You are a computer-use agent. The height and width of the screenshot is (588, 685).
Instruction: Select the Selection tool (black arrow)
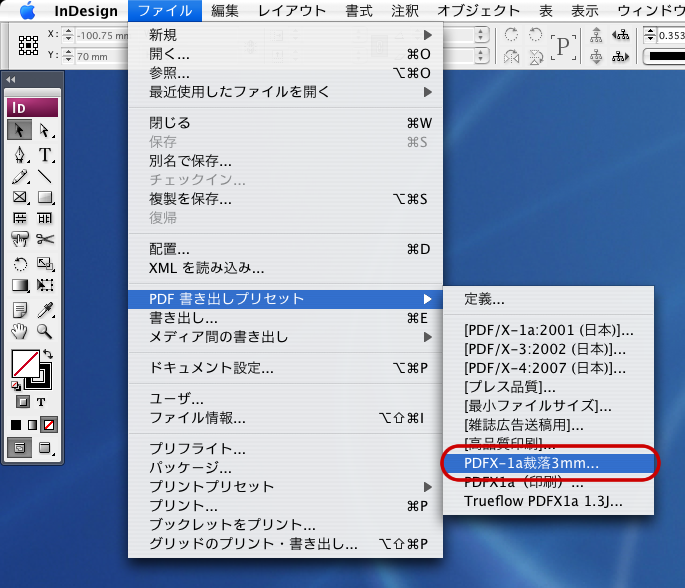click(19, 130)
